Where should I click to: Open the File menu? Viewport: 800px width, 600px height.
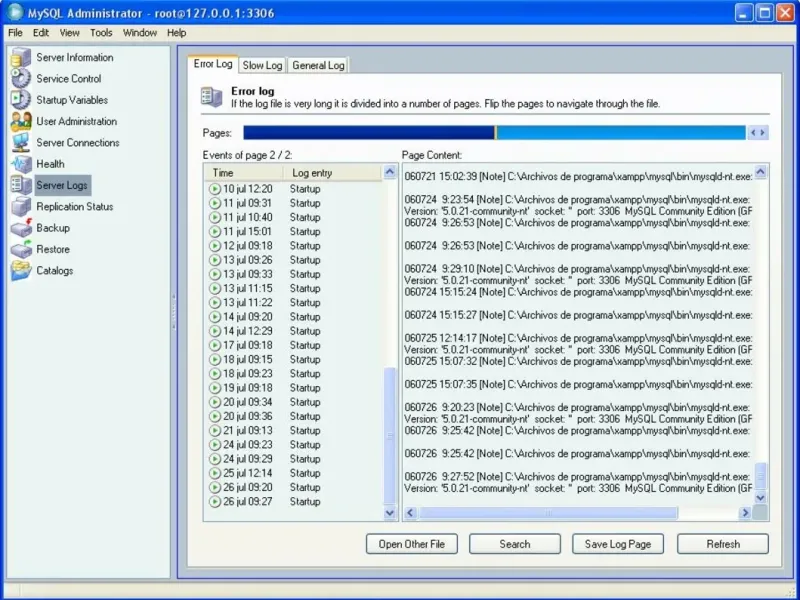(x=15, y=33)
